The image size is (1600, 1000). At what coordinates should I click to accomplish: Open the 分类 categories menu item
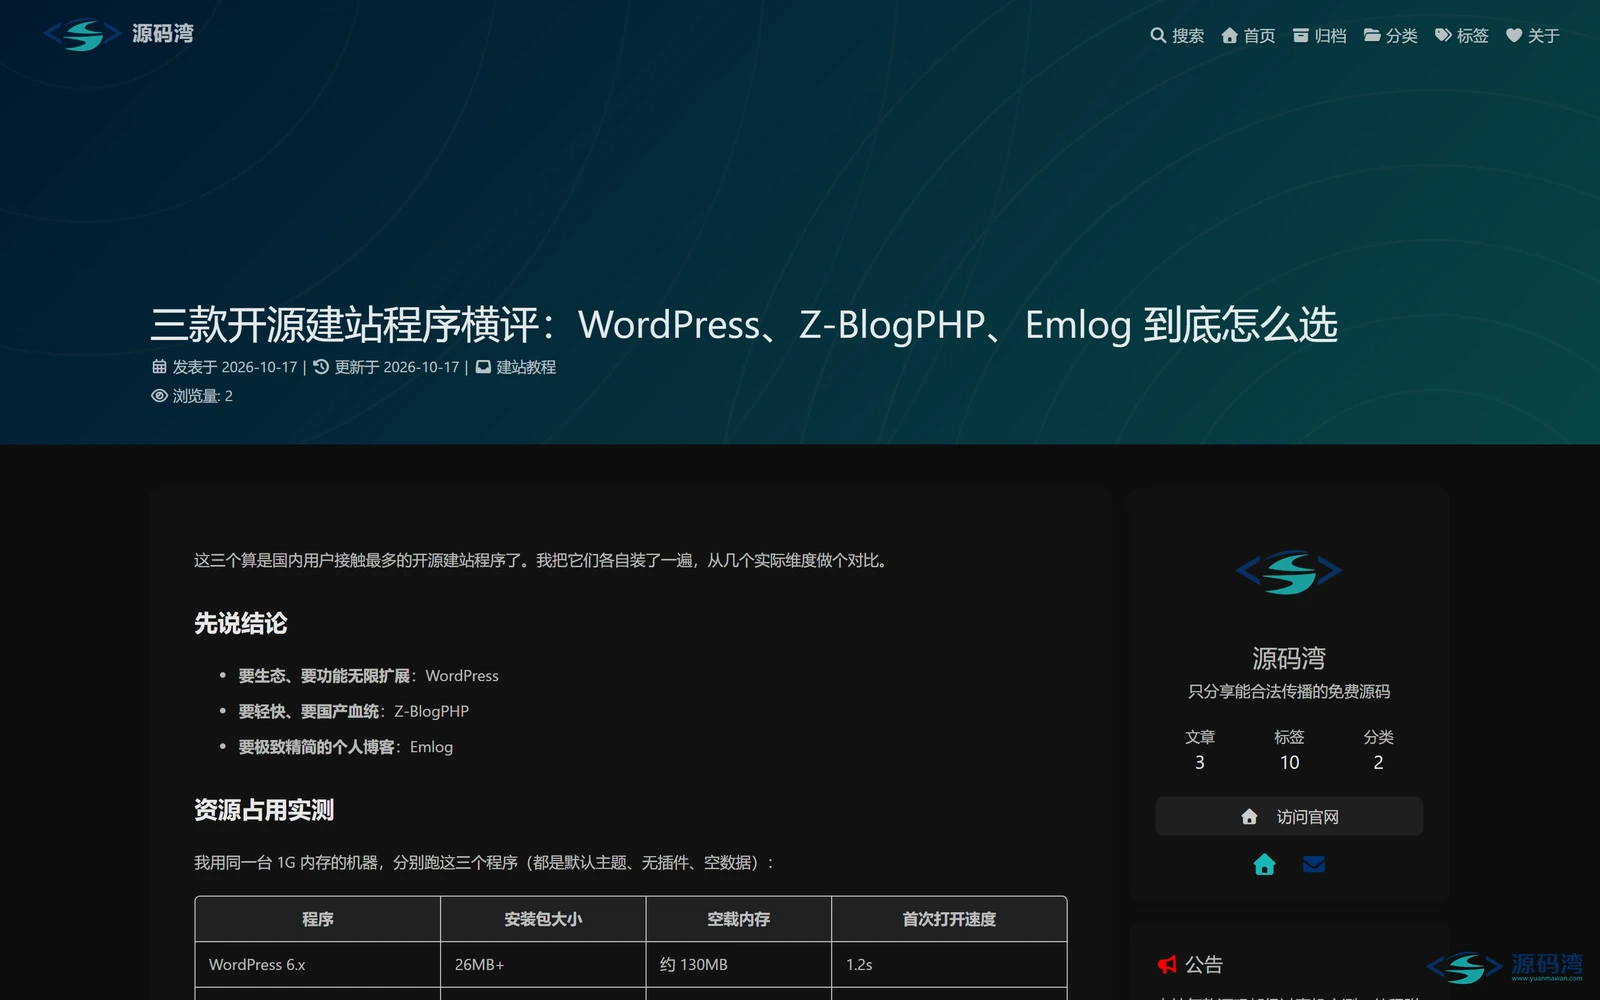tap(1391, 36)
